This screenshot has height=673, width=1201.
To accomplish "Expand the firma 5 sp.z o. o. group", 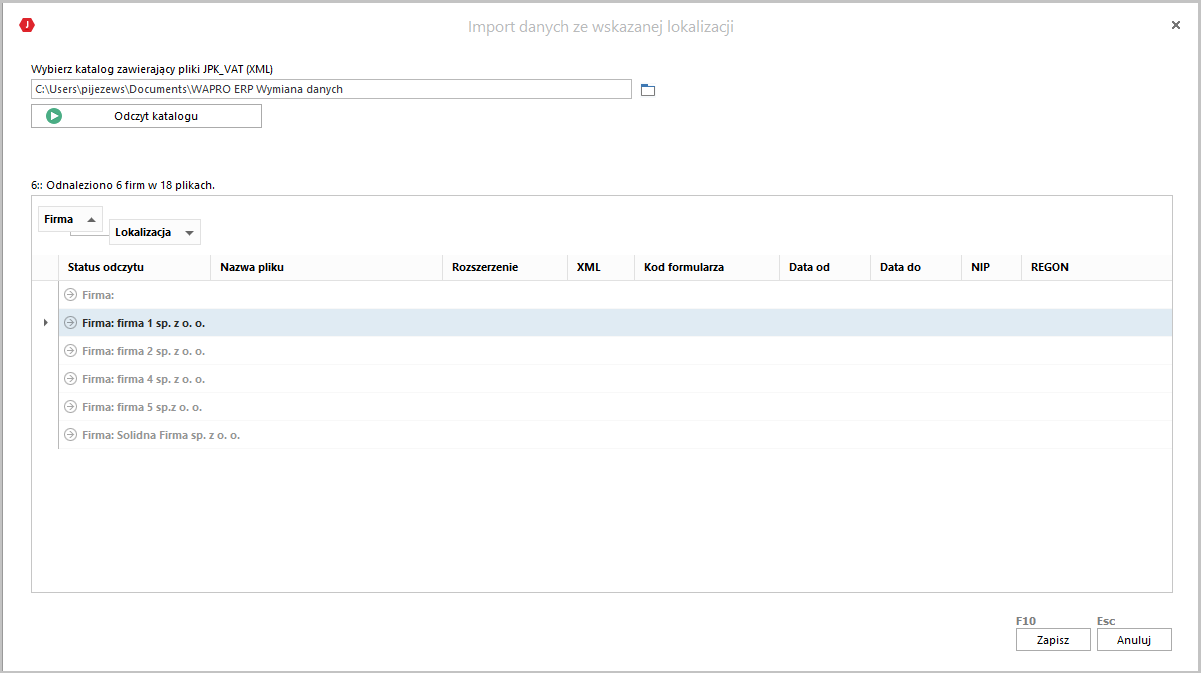I will point(71,407).
